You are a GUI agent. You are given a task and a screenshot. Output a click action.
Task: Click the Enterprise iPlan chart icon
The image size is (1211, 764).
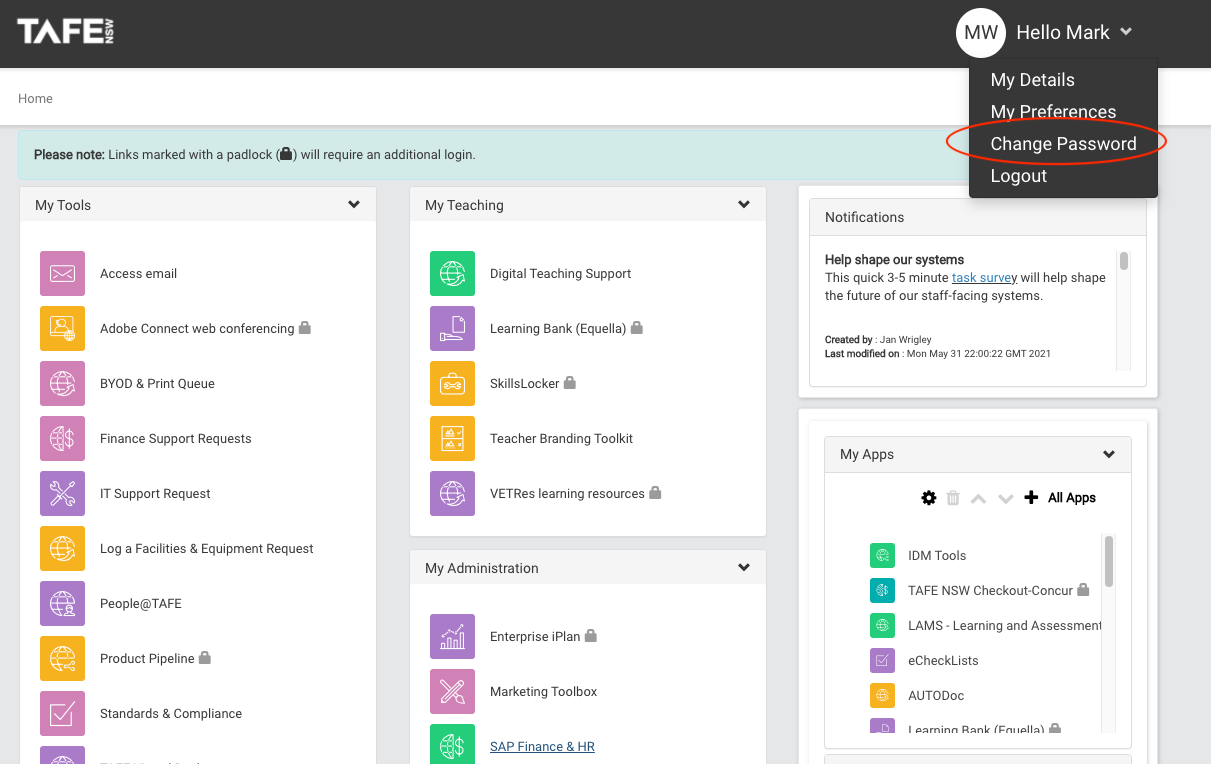tap(452, 636)
